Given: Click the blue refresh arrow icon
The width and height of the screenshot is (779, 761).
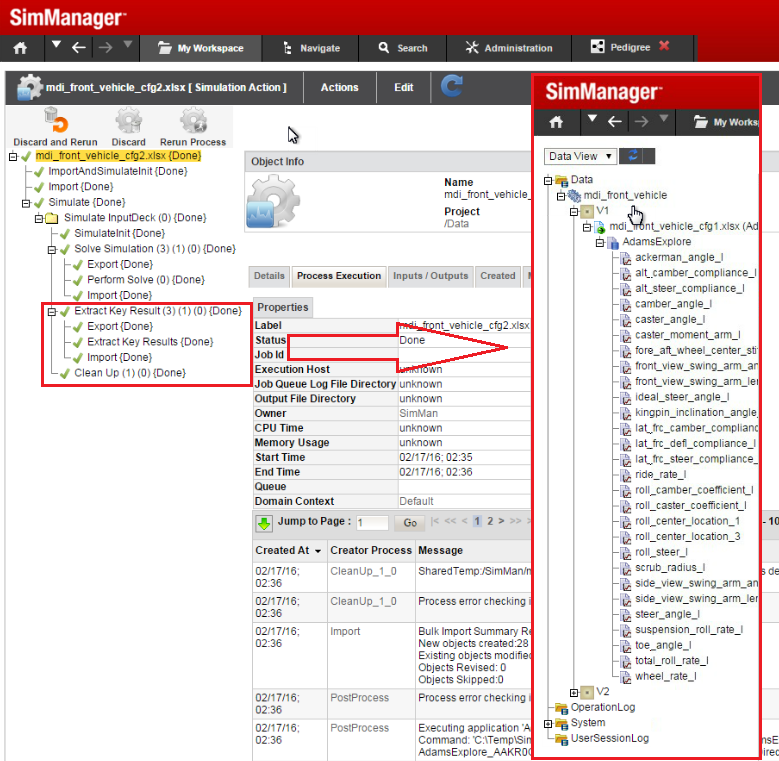Looking at the screenshot, I should pos(452,86).
